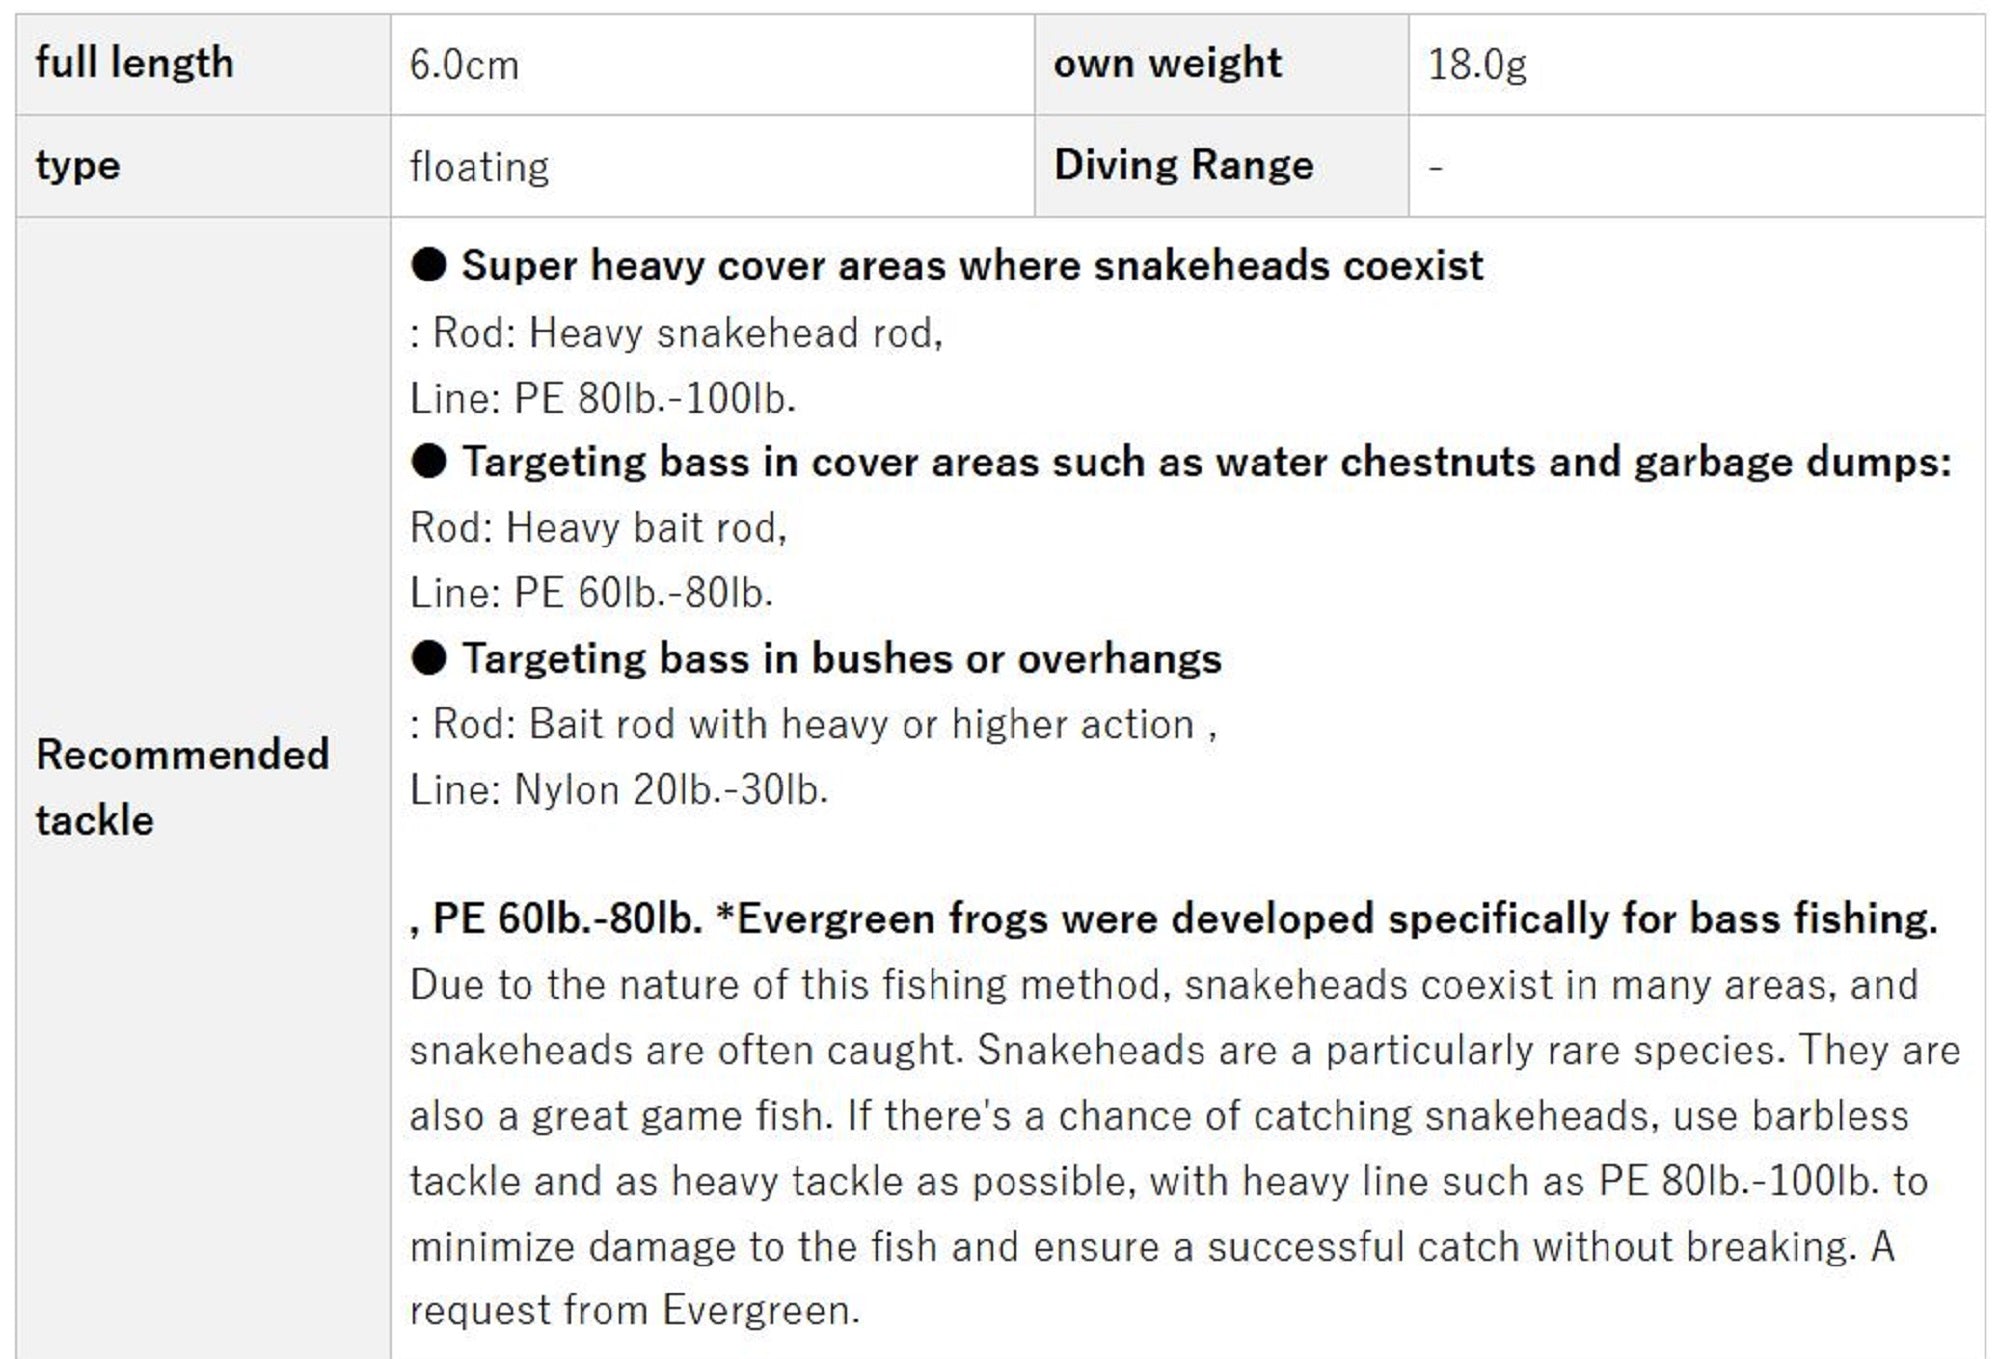Click the 'Targeting bass in bushes or overhangs' heading
The height and width of the screenshot is (1359, 2000).
(841, 659)
